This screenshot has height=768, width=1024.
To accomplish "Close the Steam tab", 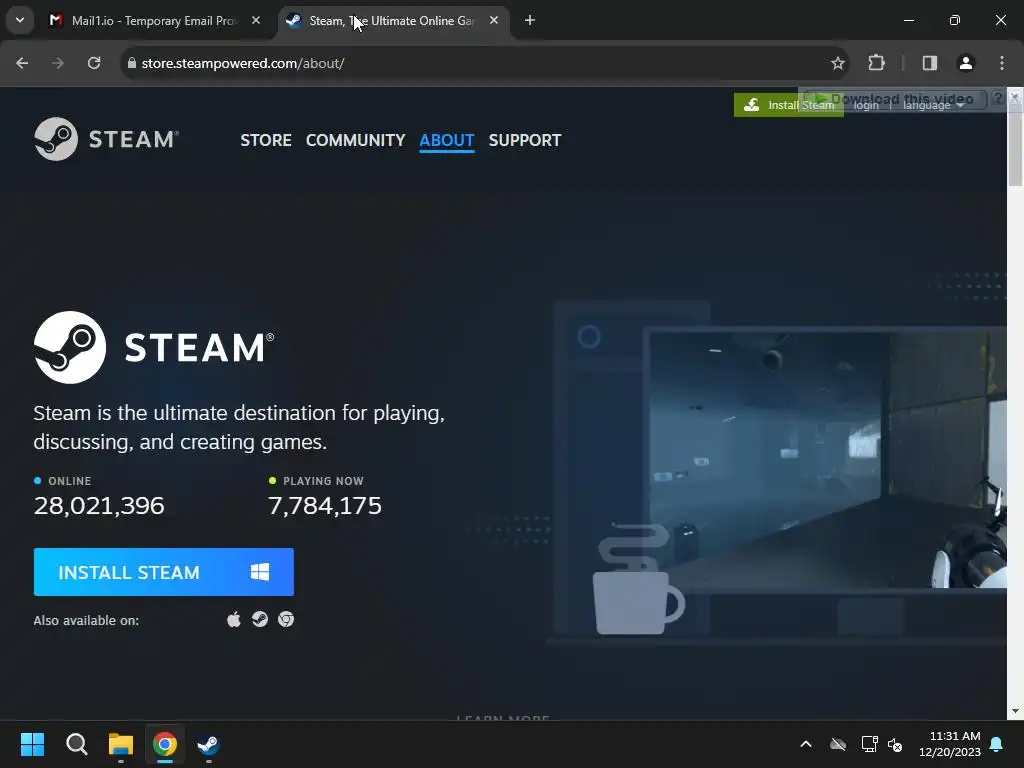I will click(x=494, y=21).
